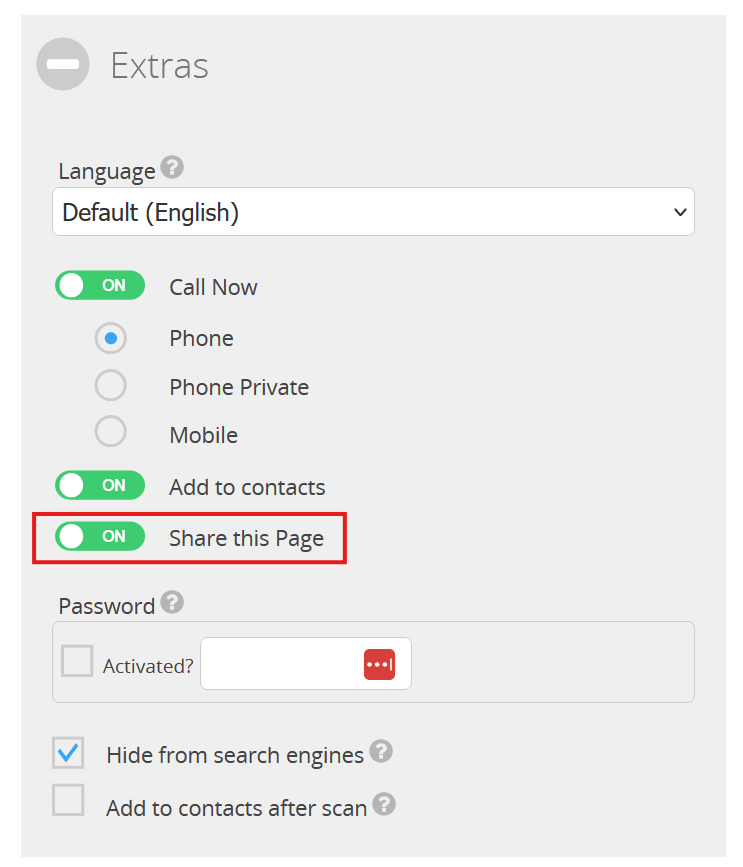
Task: Open the Language dropdown menu
Action: 373,212
